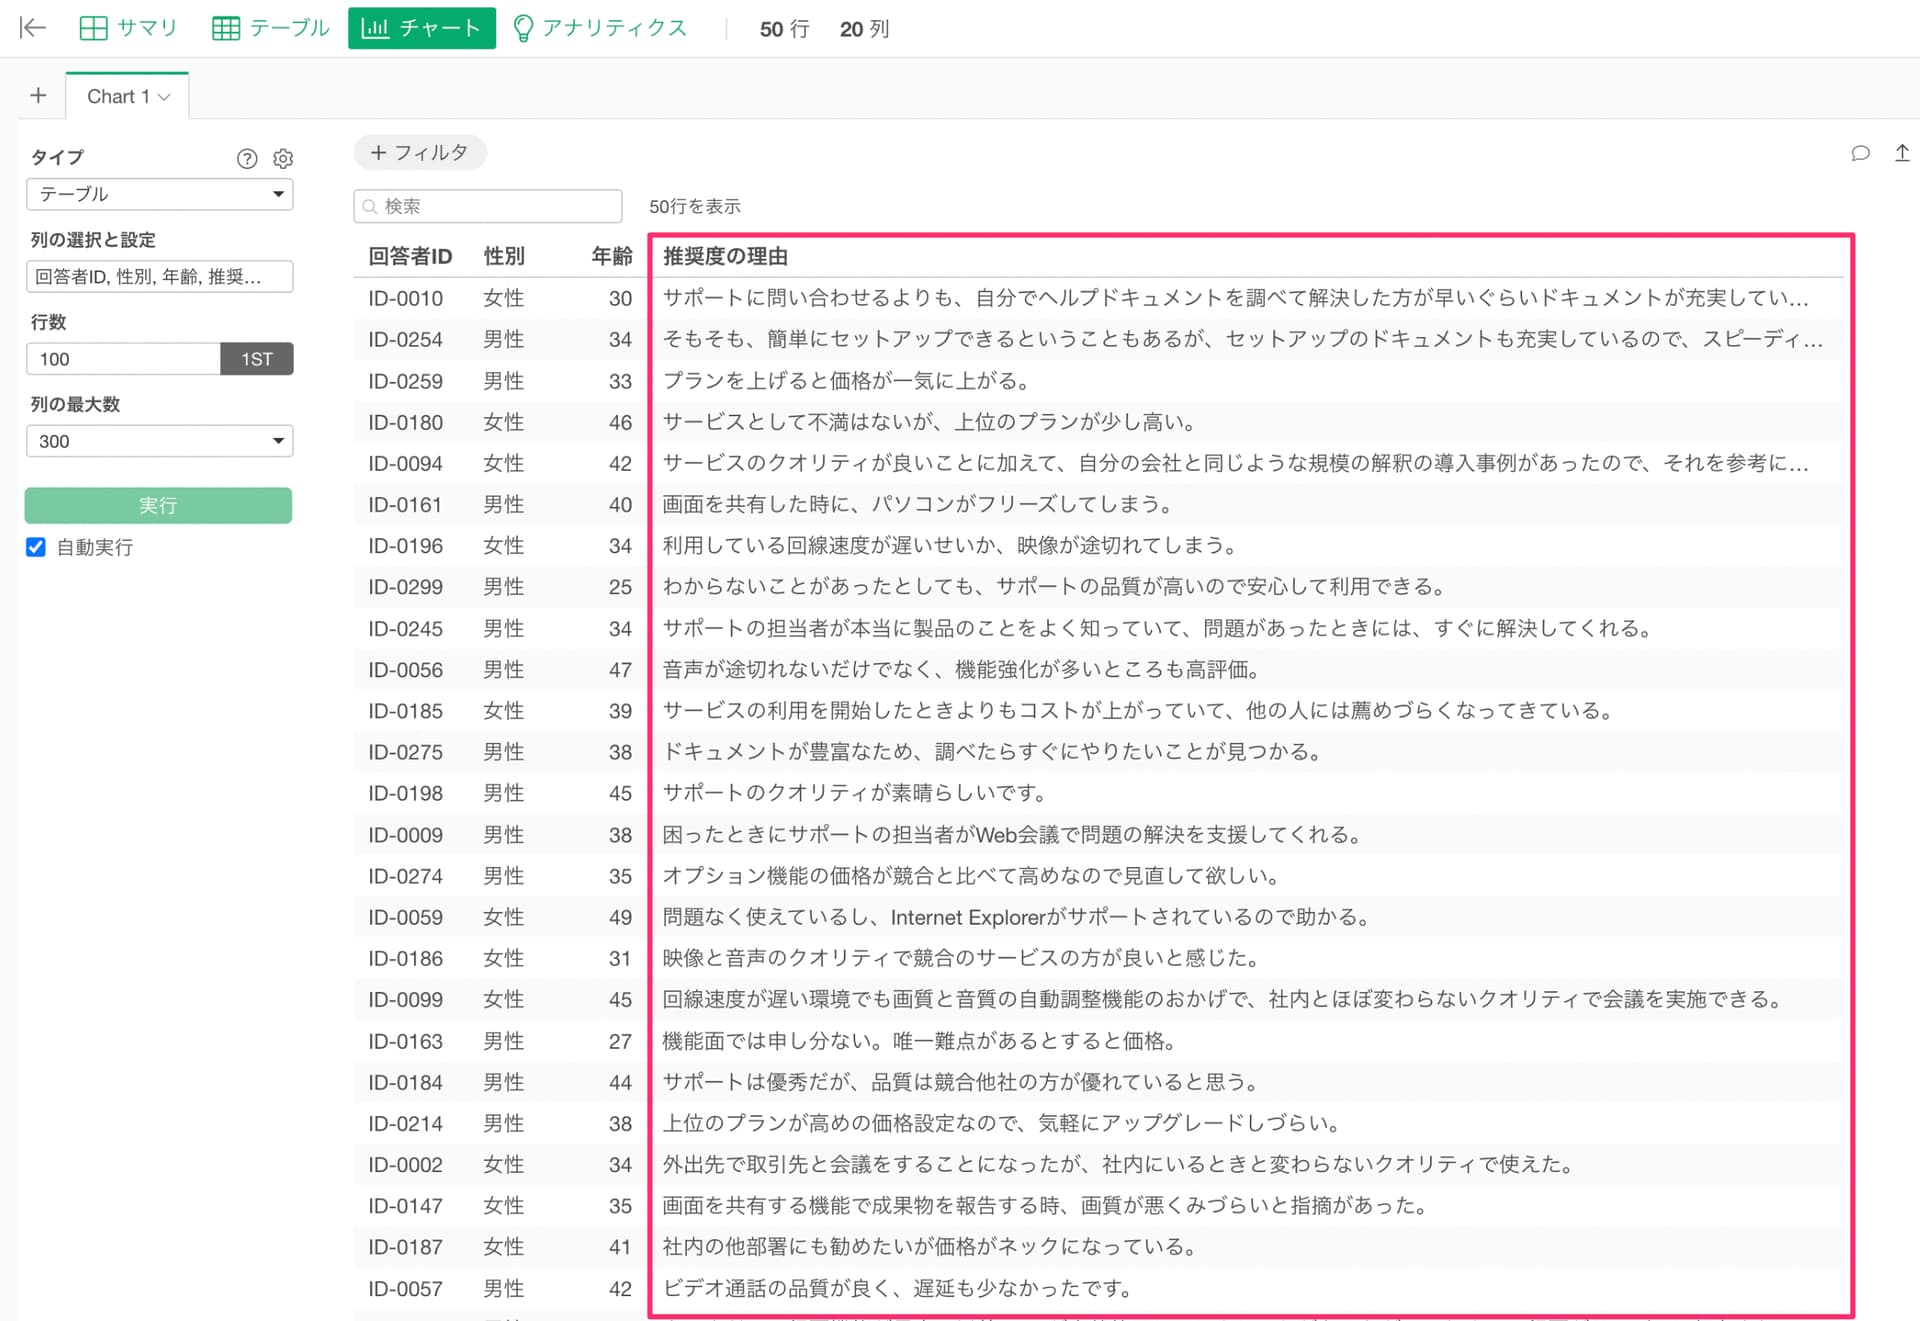The image size is (1920, 1321).
Task: Click the アナリティクス lightbulb icon
Action: pos(522,28)
